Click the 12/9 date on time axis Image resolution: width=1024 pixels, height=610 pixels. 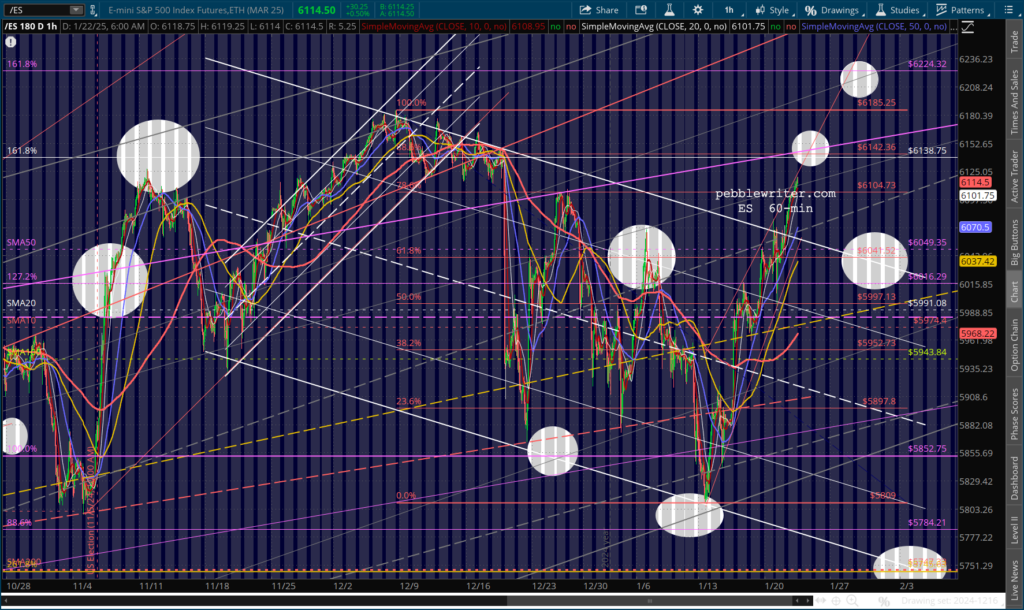click(x=409, y=586)
